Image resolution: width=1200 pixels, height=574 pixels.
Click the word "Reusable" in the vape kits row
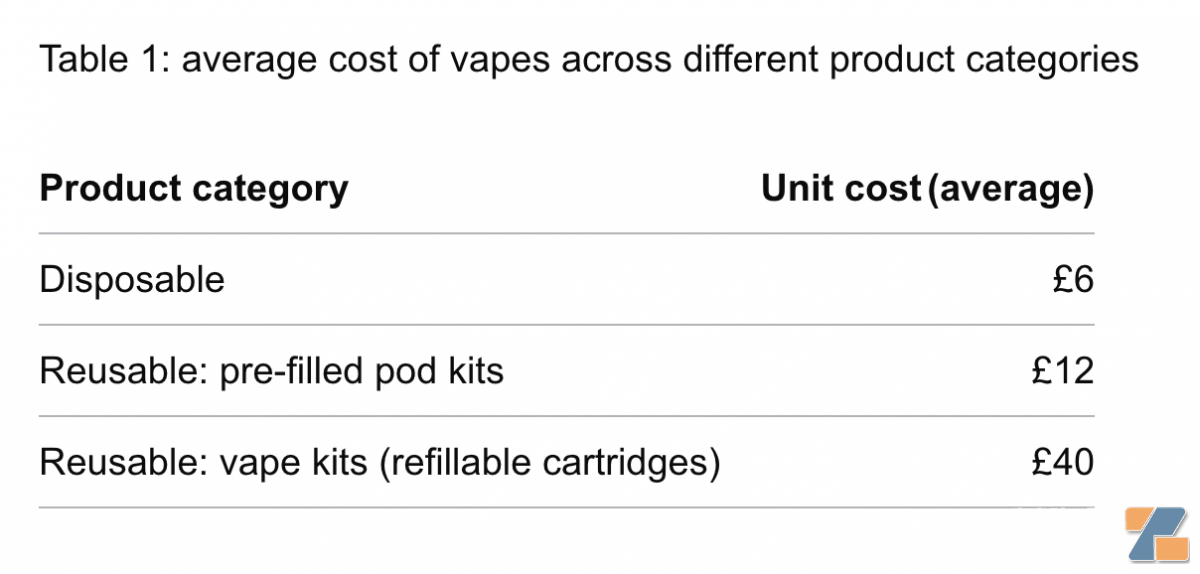(x=114, y=463)
